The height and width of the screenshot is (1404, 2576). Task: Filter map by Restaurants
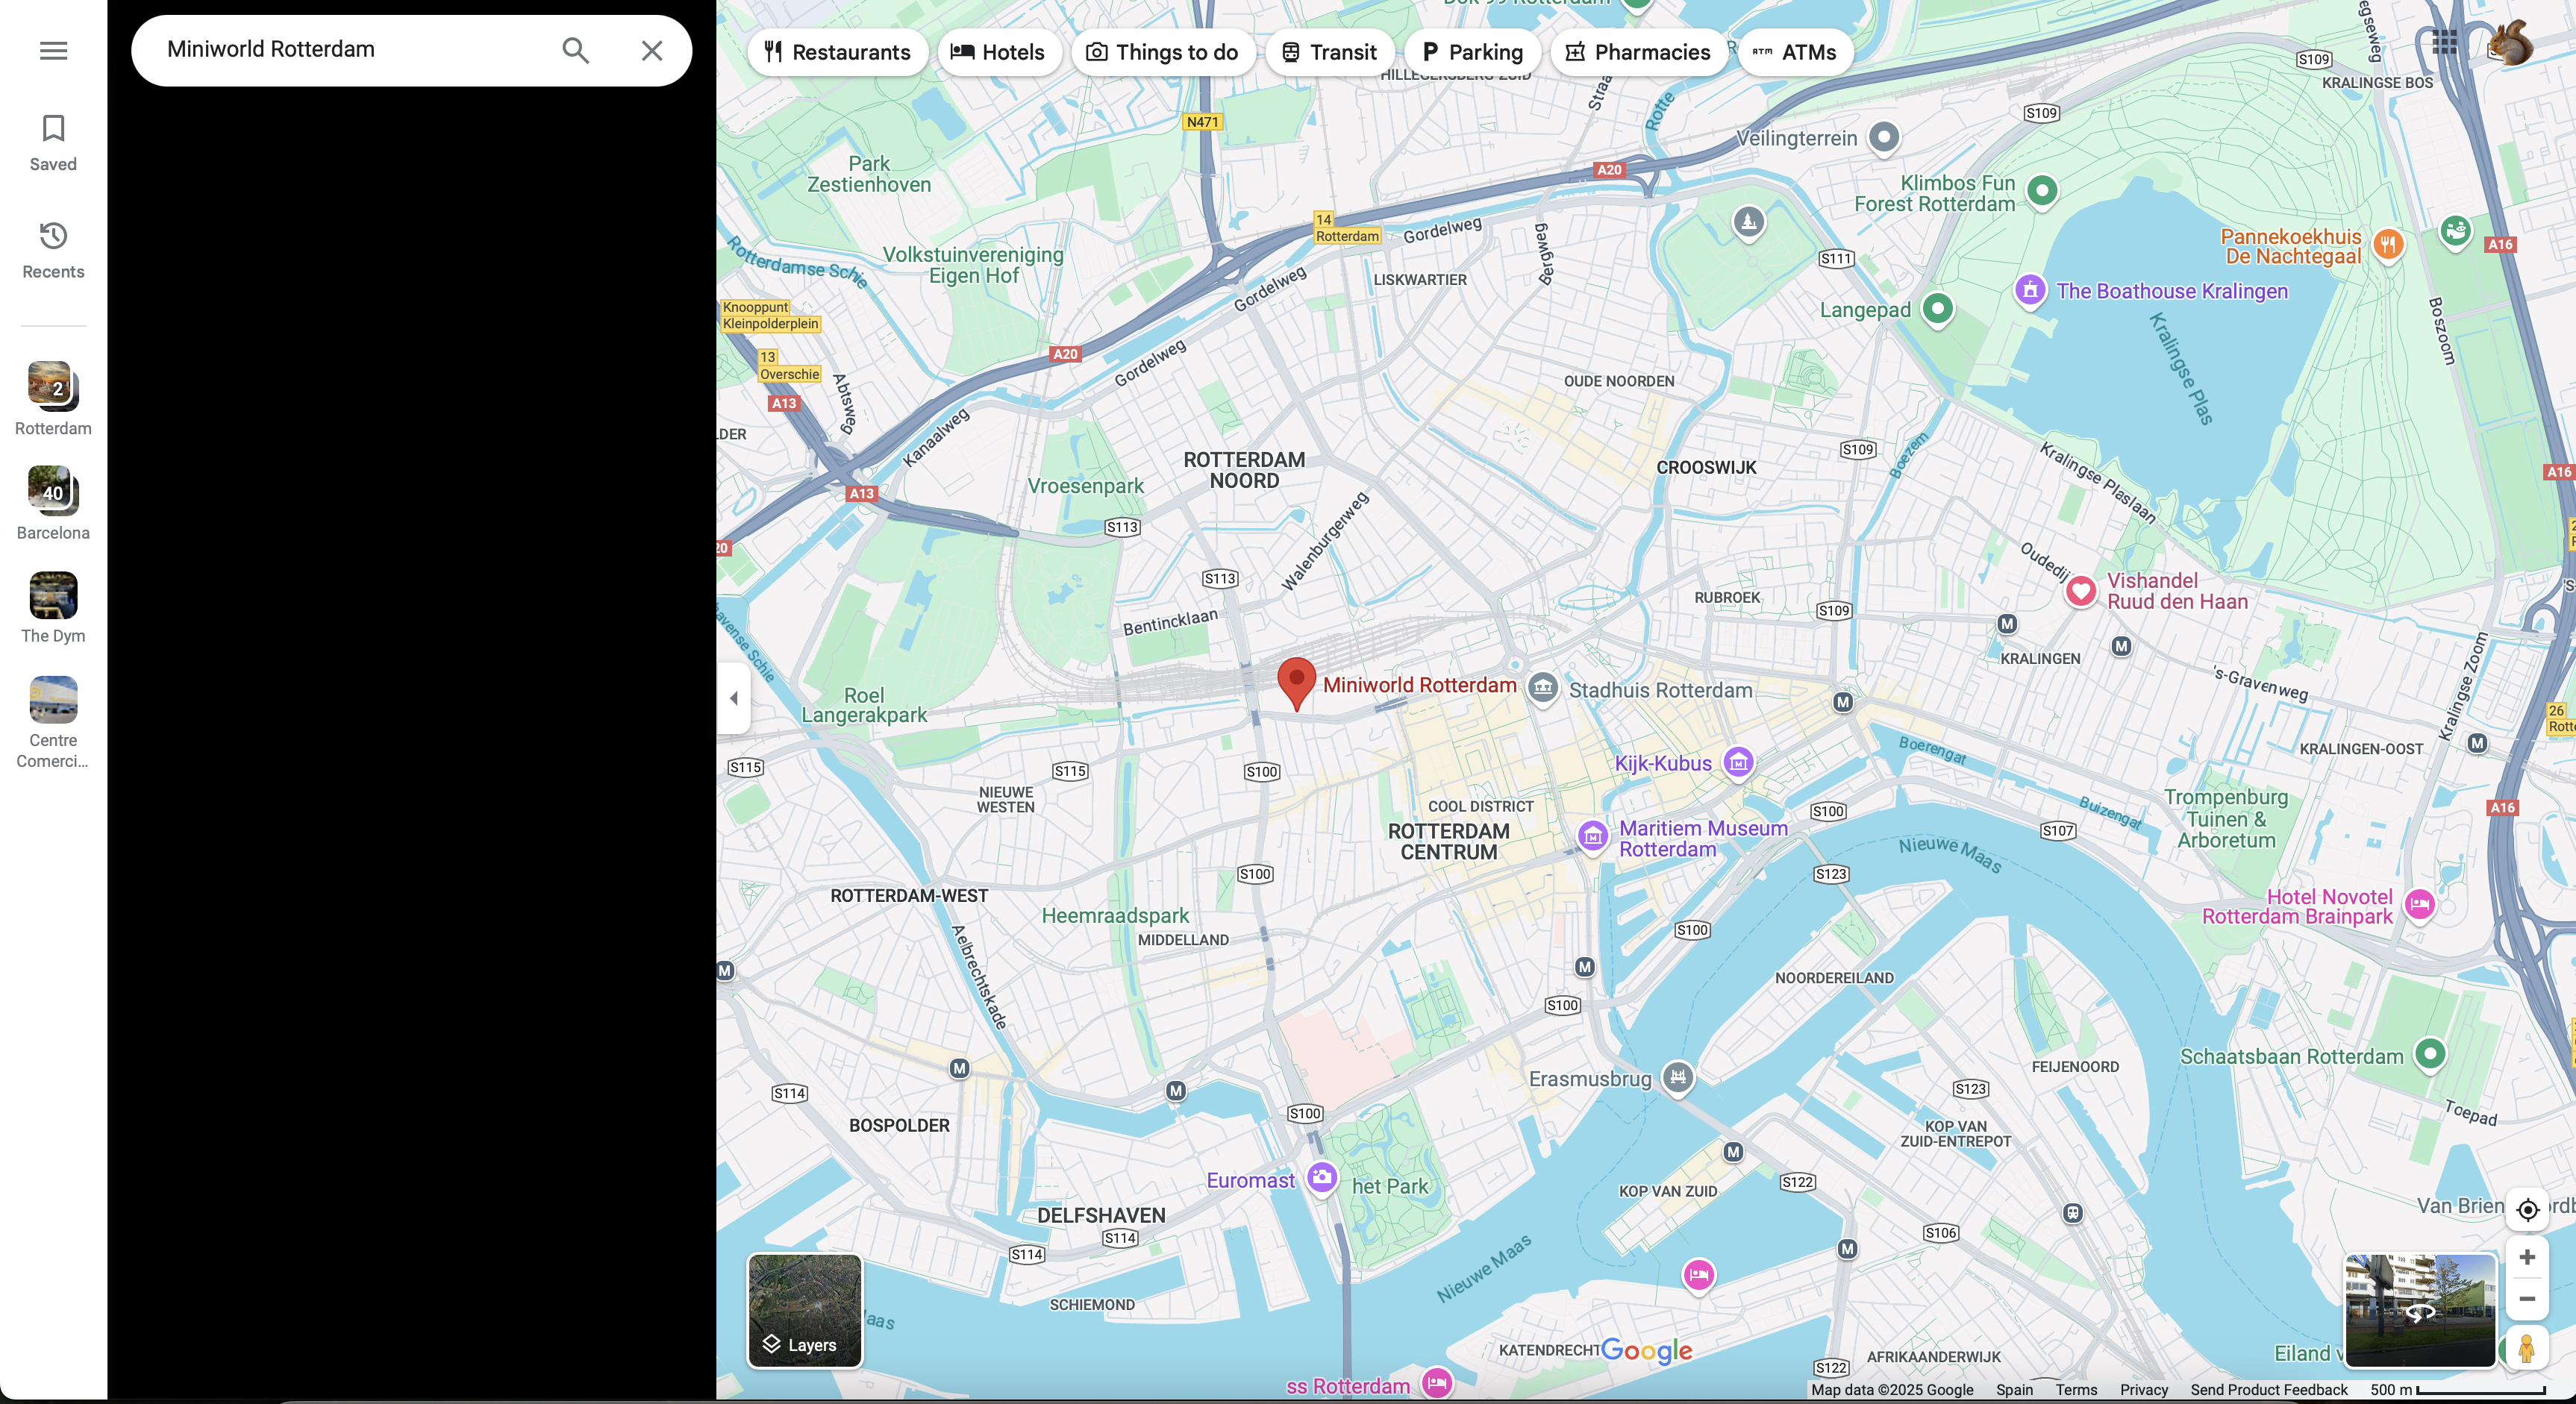point(837,52)
